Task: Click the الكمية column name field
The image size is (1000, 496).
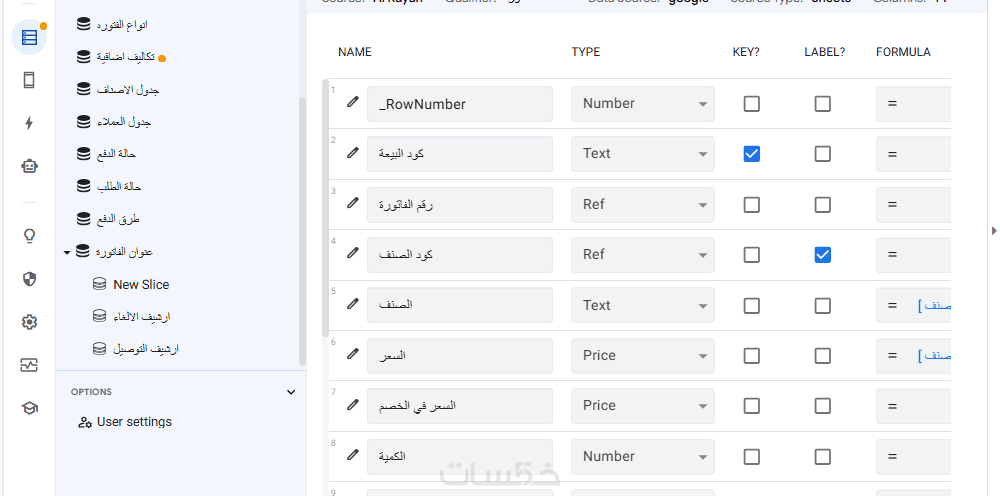Action: [x=460, y=456]
